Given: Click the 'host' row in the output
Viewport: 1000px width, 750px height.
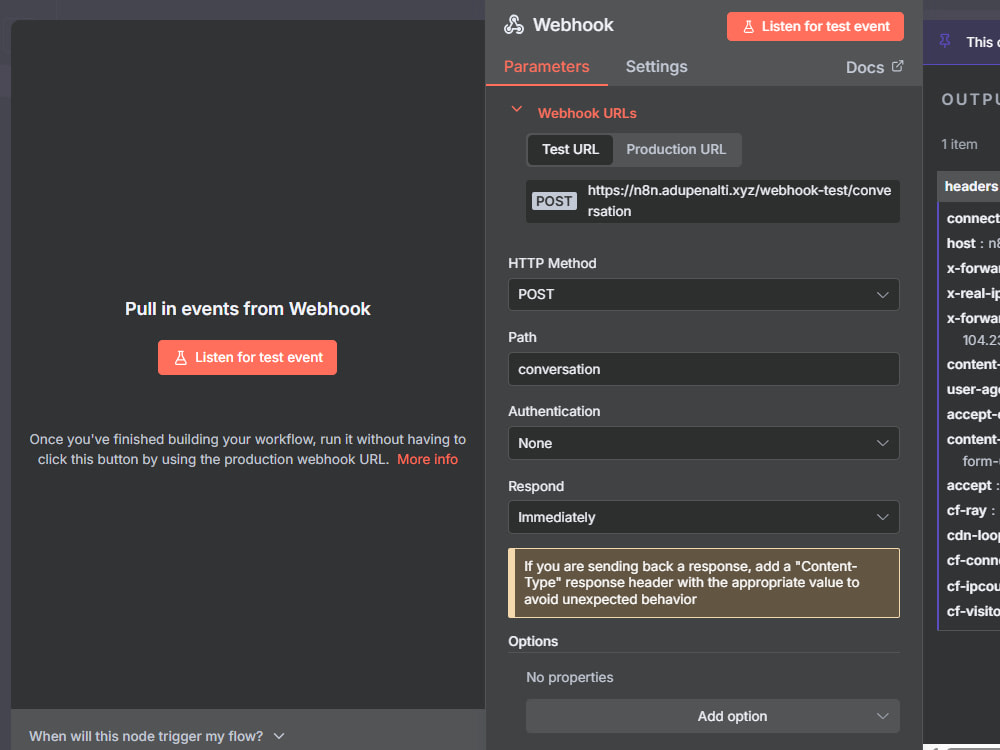Looking at the screenshot, I should coord(973,244).
